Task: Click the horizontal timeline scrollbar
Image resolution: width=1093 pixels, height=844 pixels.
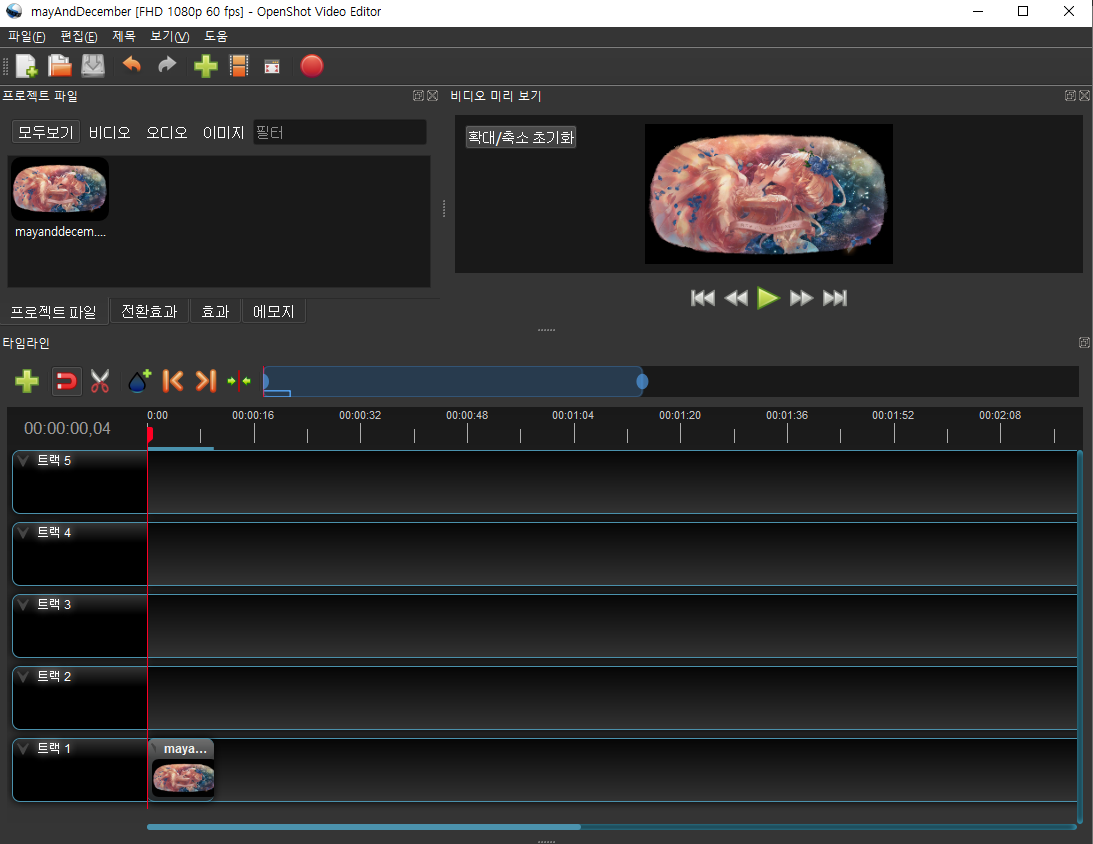Action: point(364,827)
